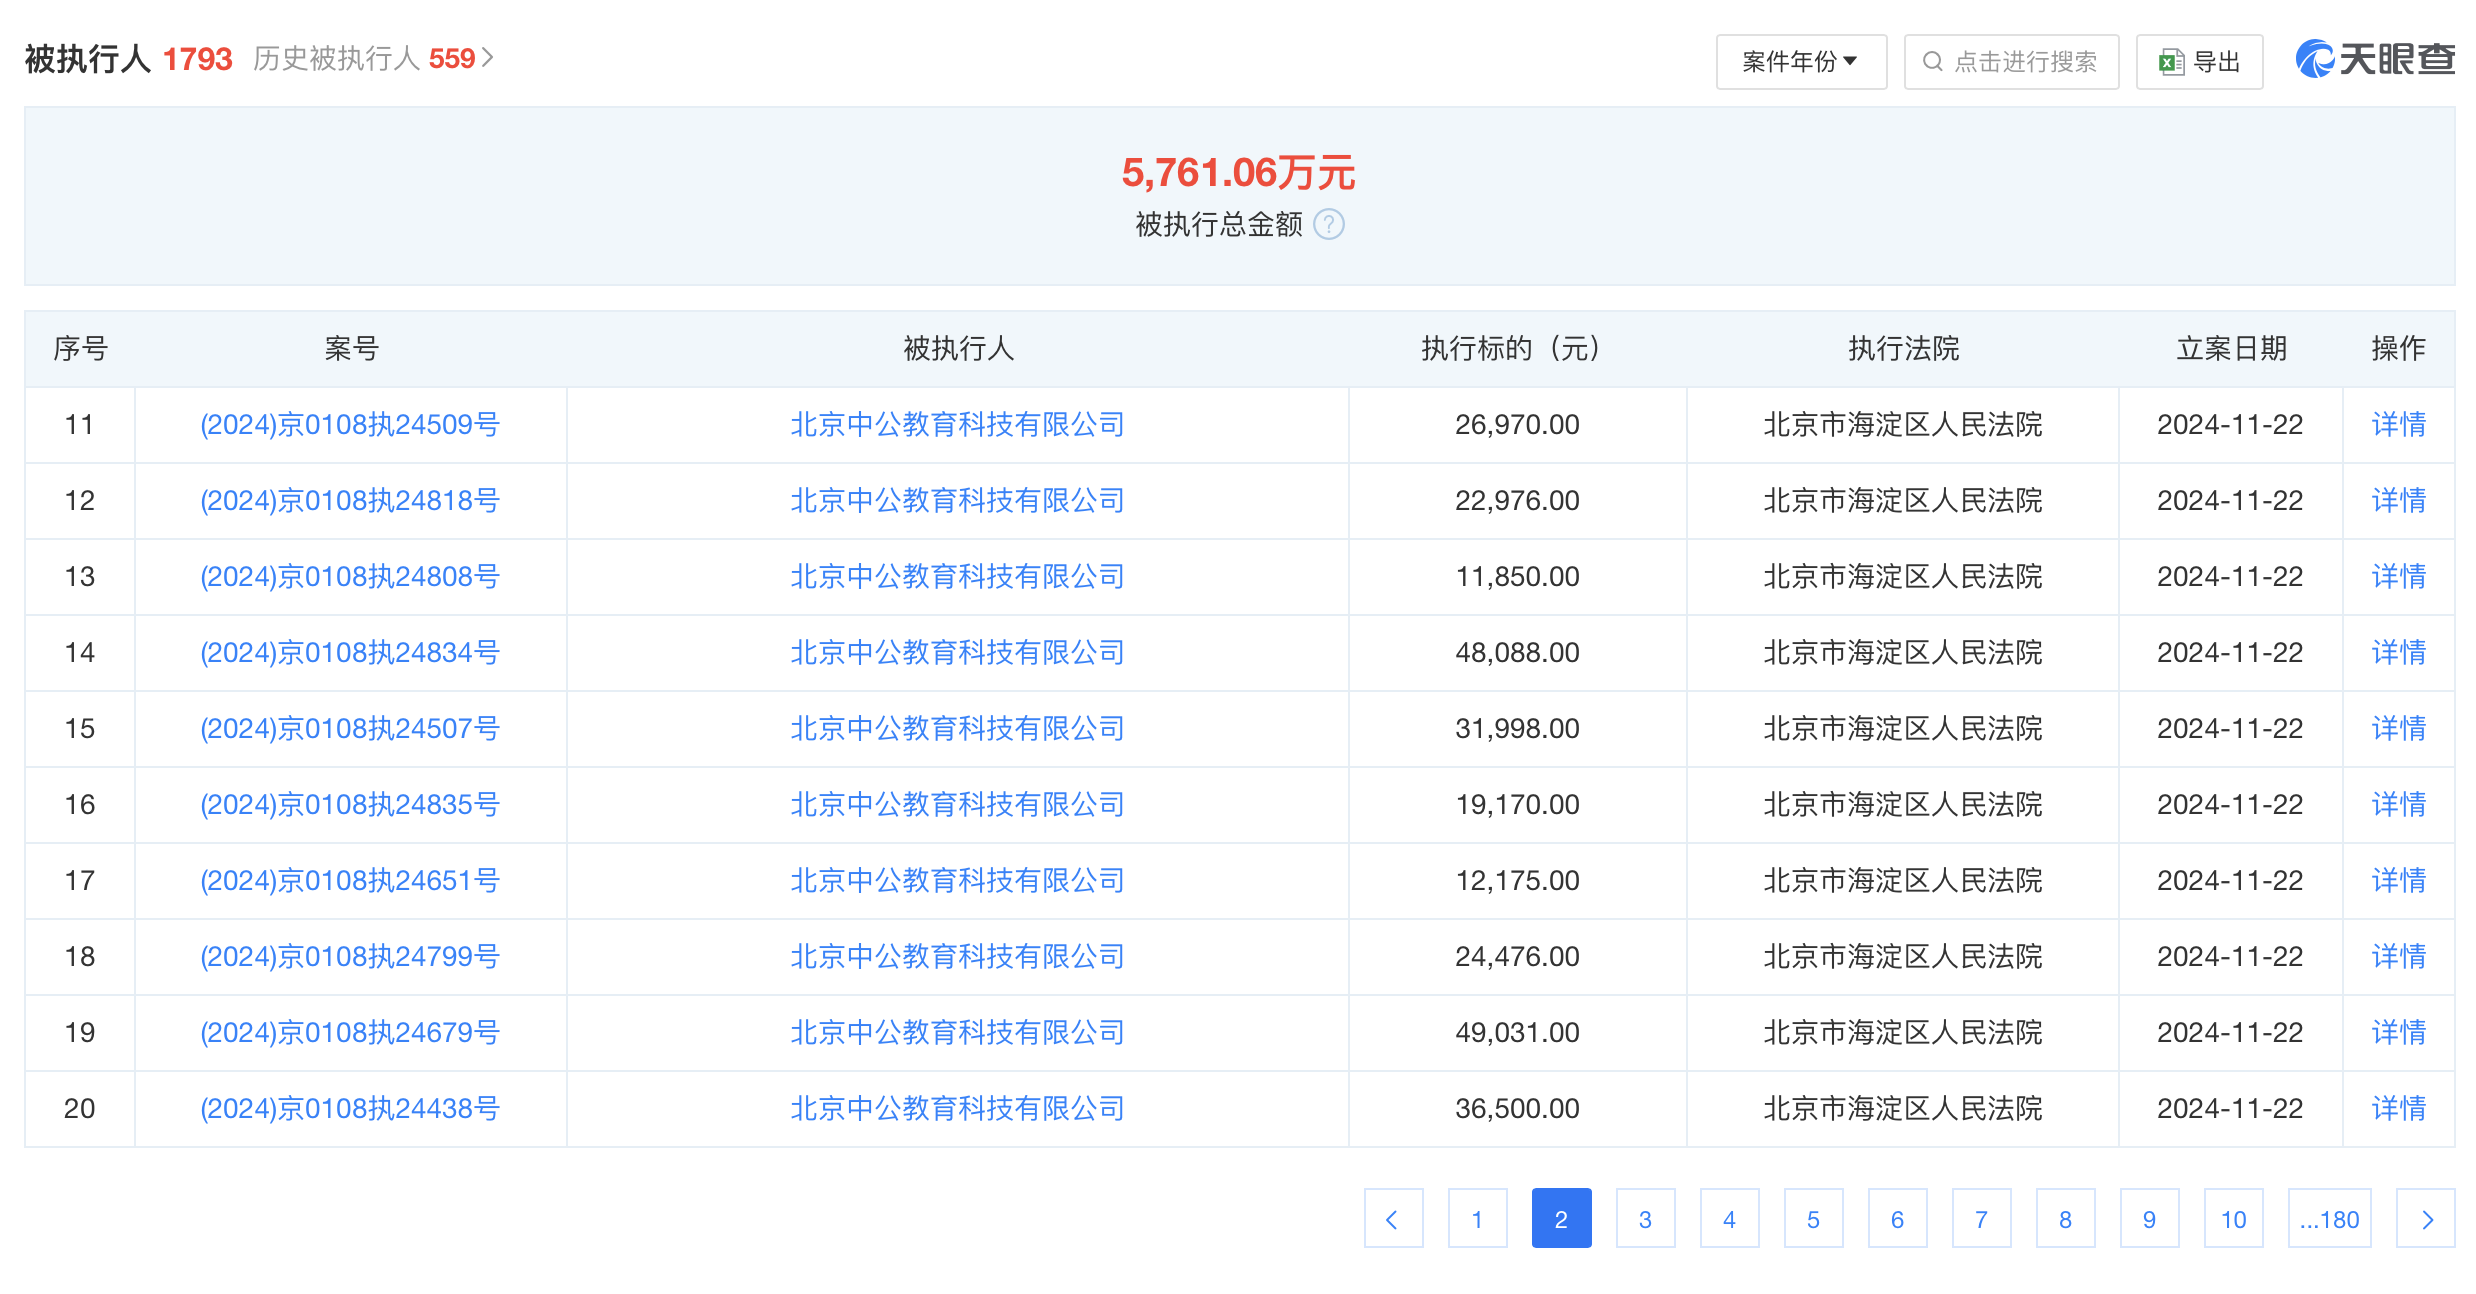Open case (2024)京0108执24509号
Image resolution: width=2476 pixels, height=1294 pixels.
tap(350, 425)
